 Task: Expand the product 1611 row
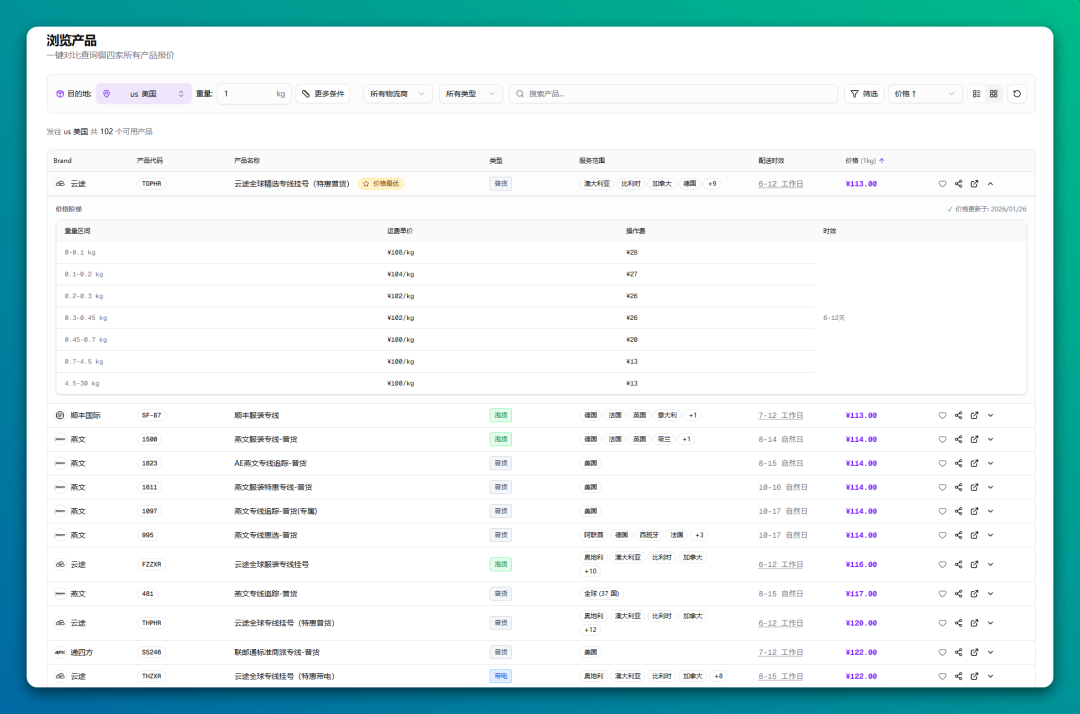pos(990,487)
